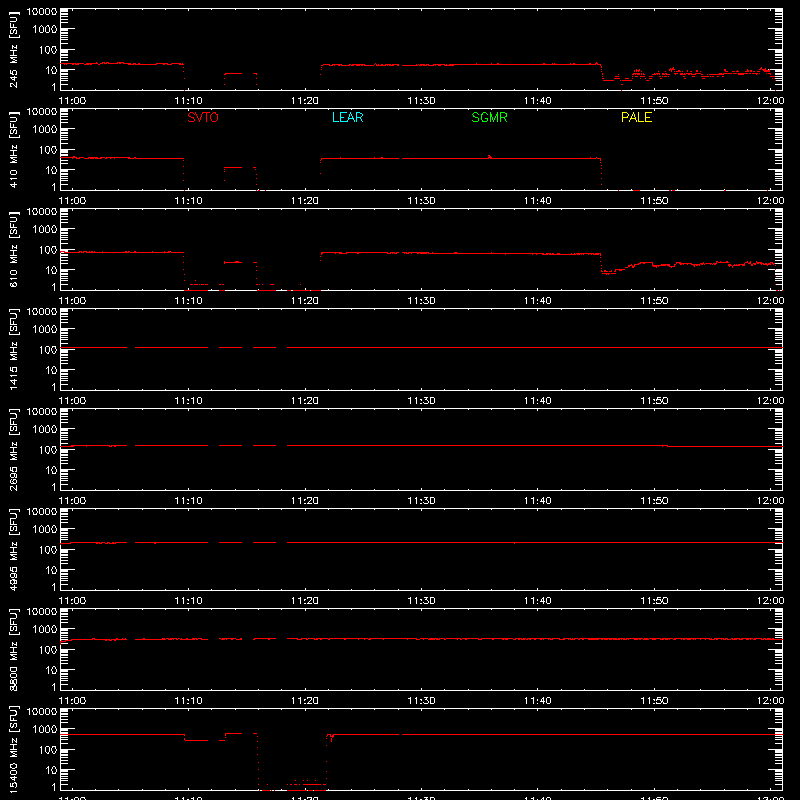Screen dimensions: 800x800
Task: Select the 1415 MHz [SFU] axis title
Action: 14,349
